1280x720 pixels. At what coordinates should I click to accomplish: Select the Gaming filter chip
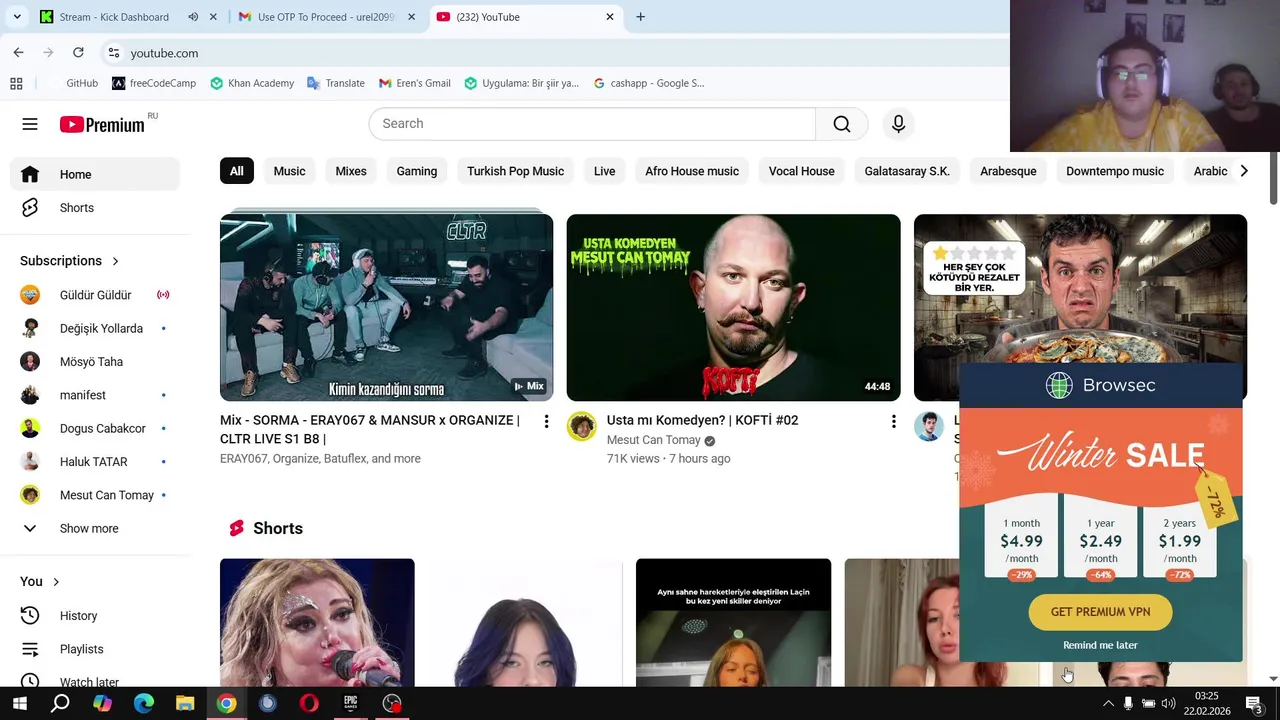[x=416, y=171]
